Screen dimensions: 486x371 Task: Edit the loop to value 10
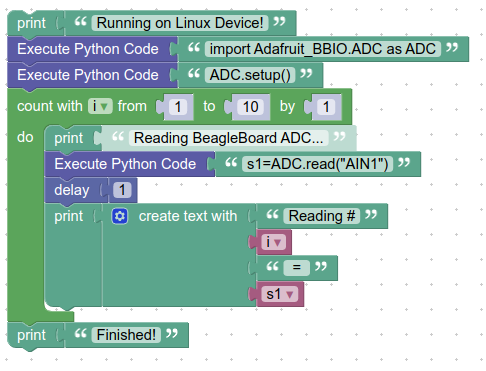coord(250,107)
